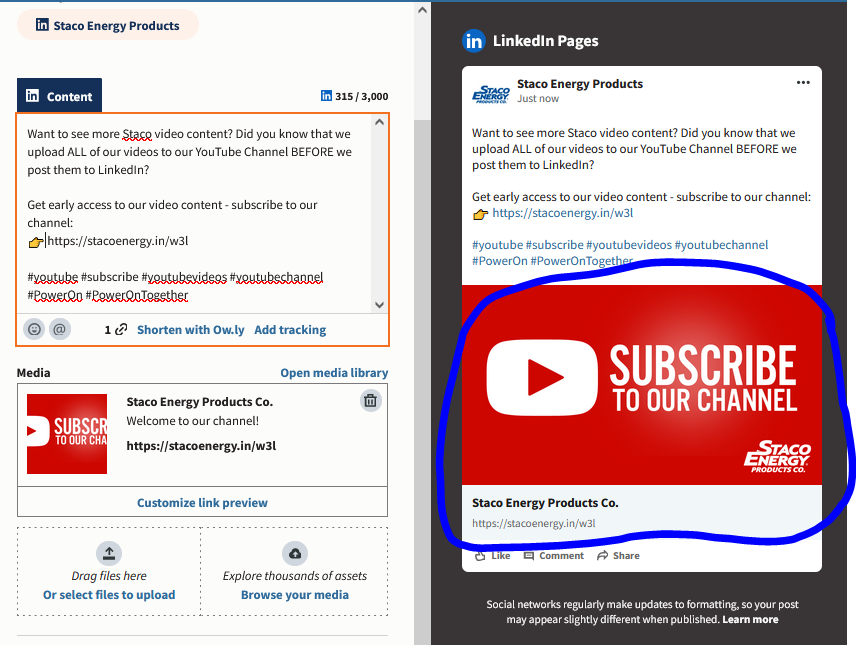Click the @ mention icon

(60, 329)
